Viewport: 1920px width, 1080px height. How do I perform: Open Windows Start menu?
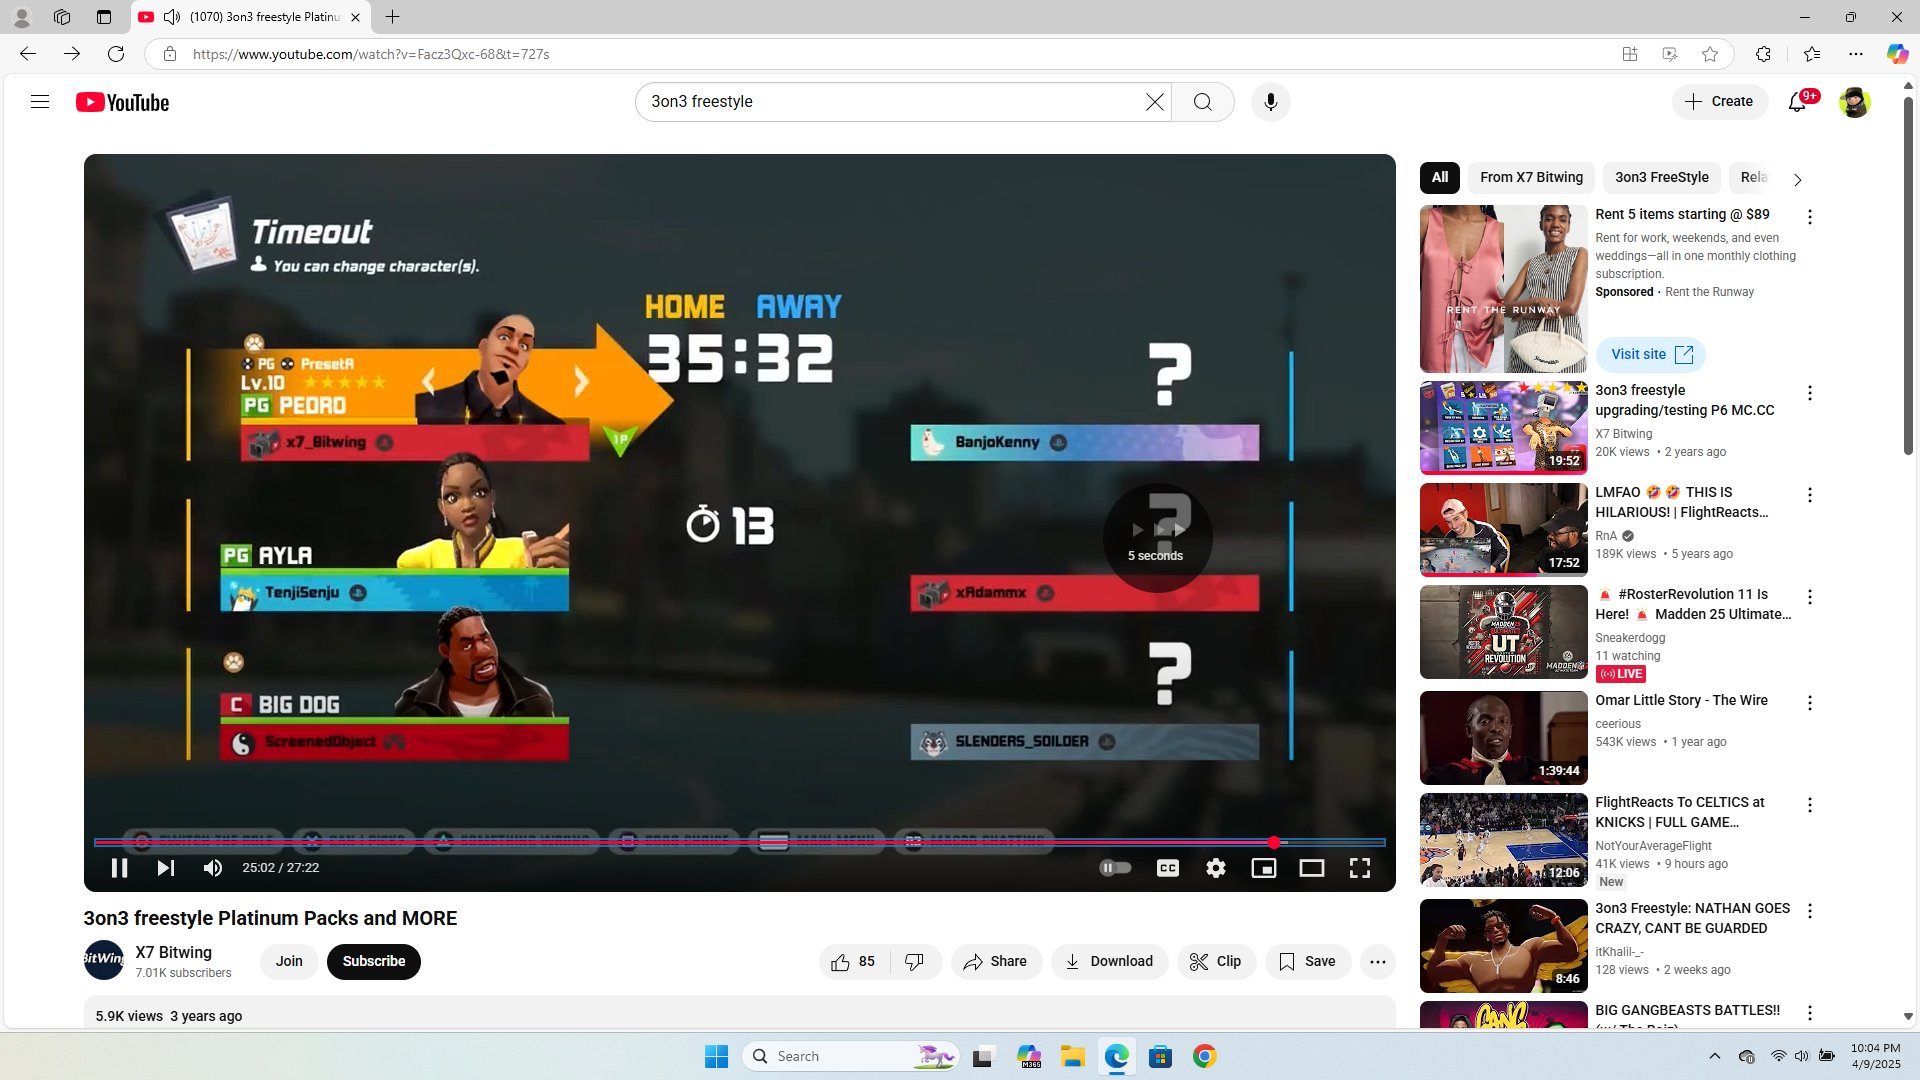point(717,1056)
